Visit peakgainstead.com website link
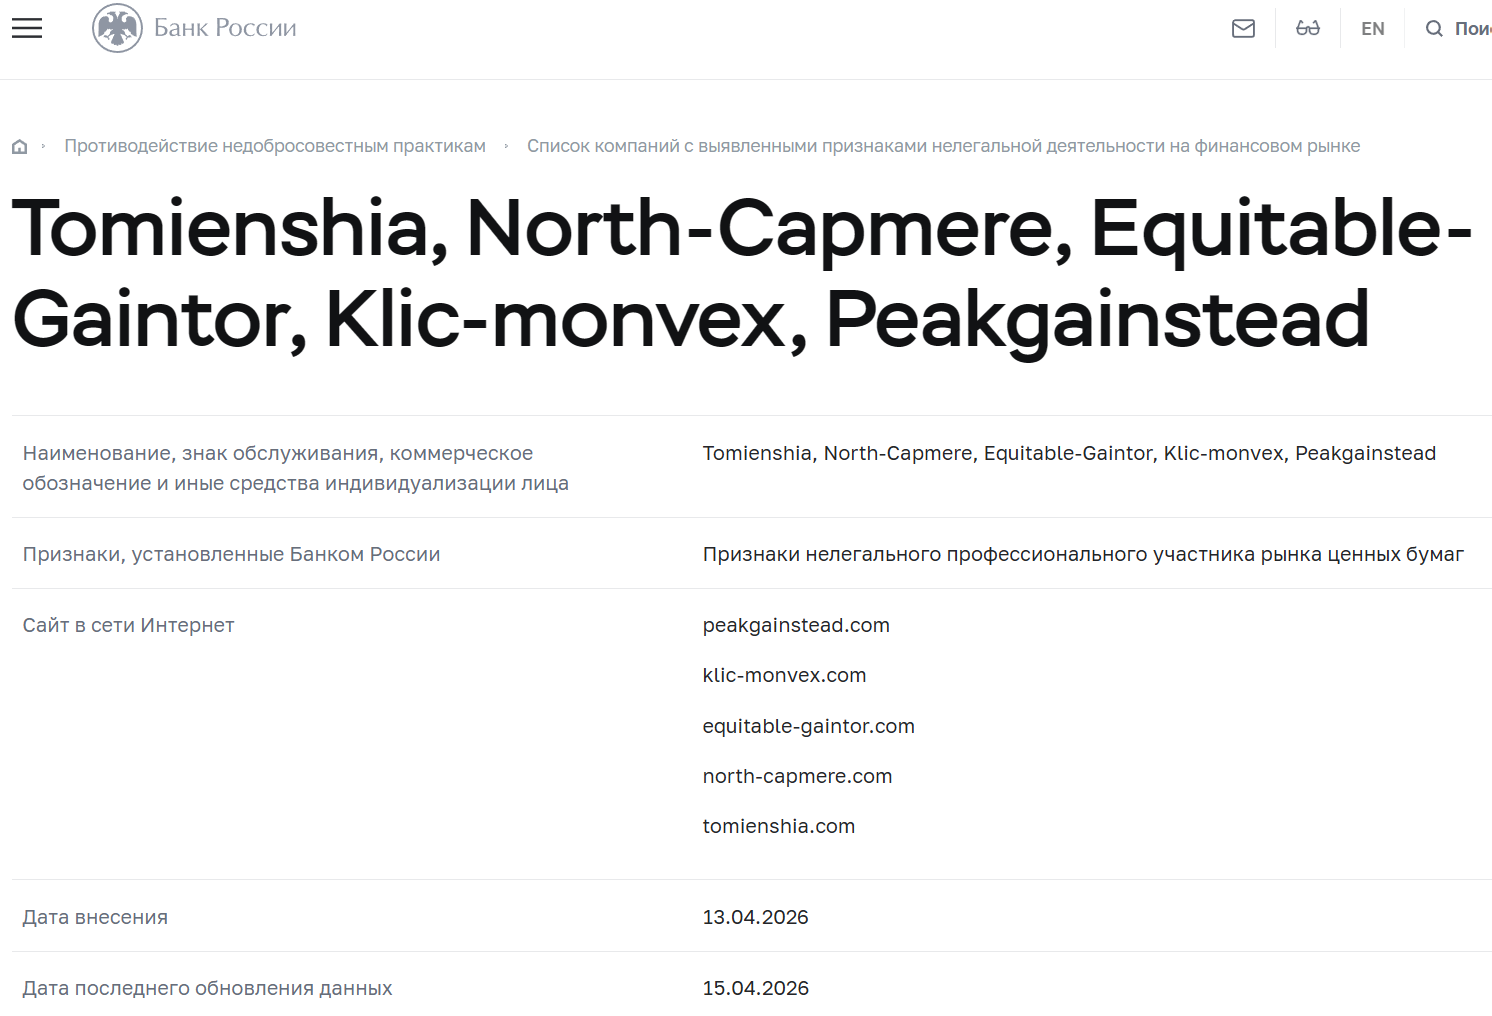 point(795,624)
